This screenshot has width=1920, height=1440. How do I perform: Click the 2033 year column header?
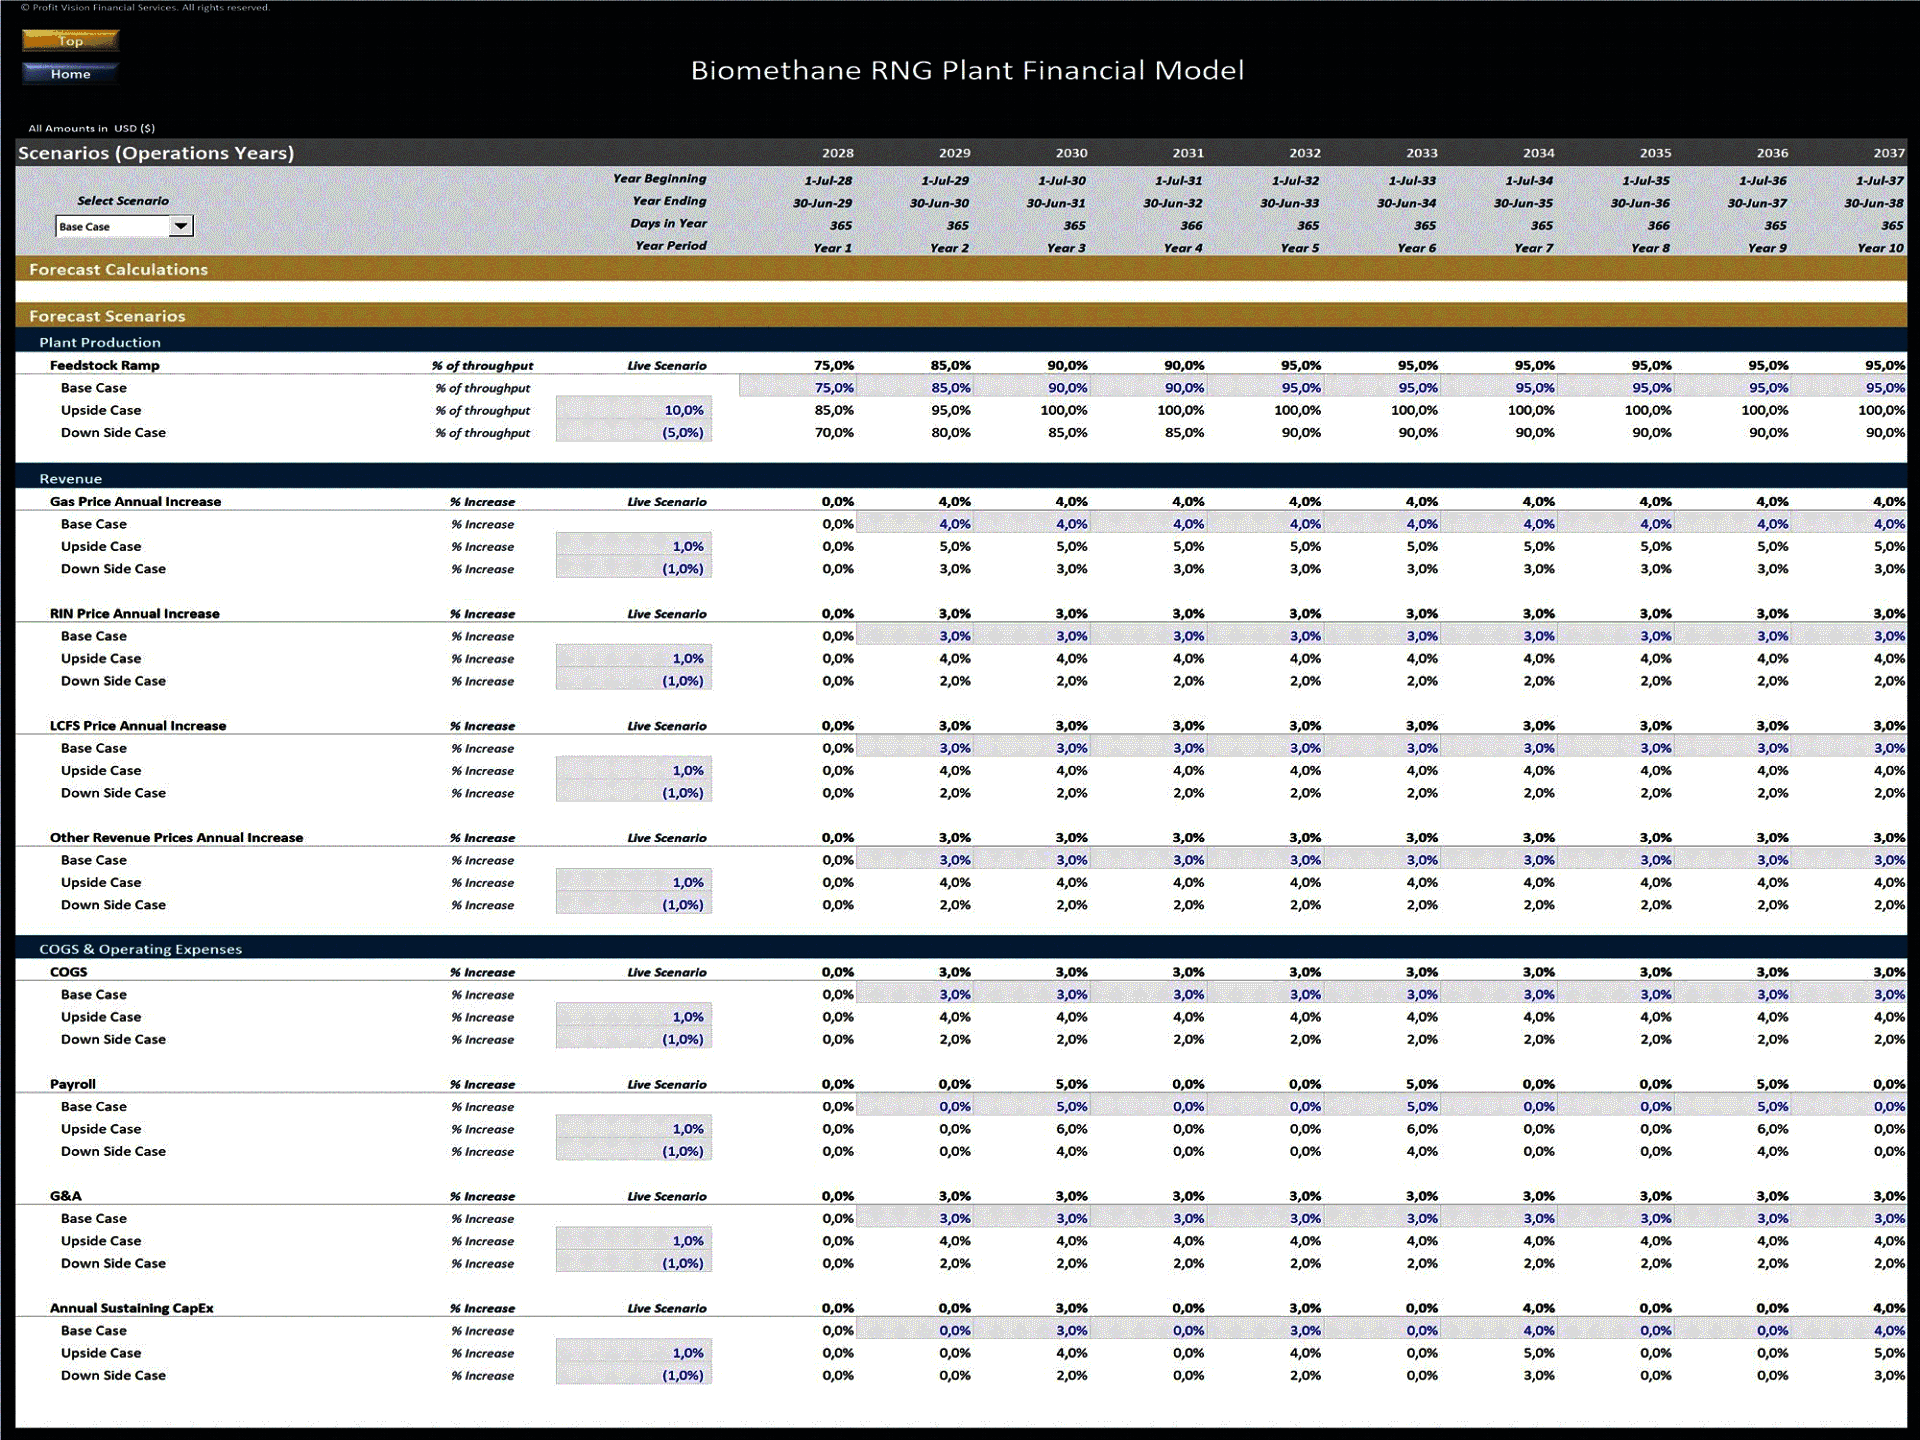1422,153
